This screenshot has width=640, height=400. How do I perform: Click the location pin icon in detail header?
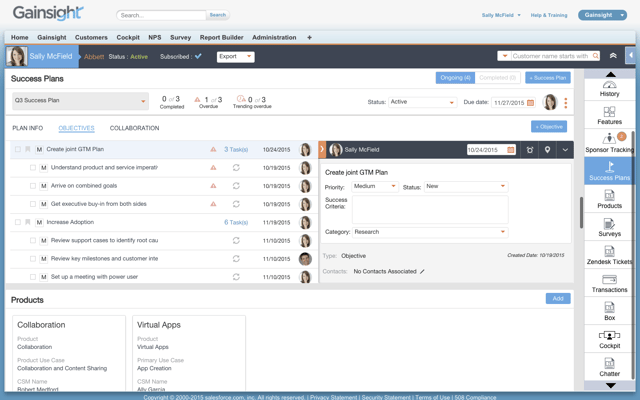pos(547,150)
